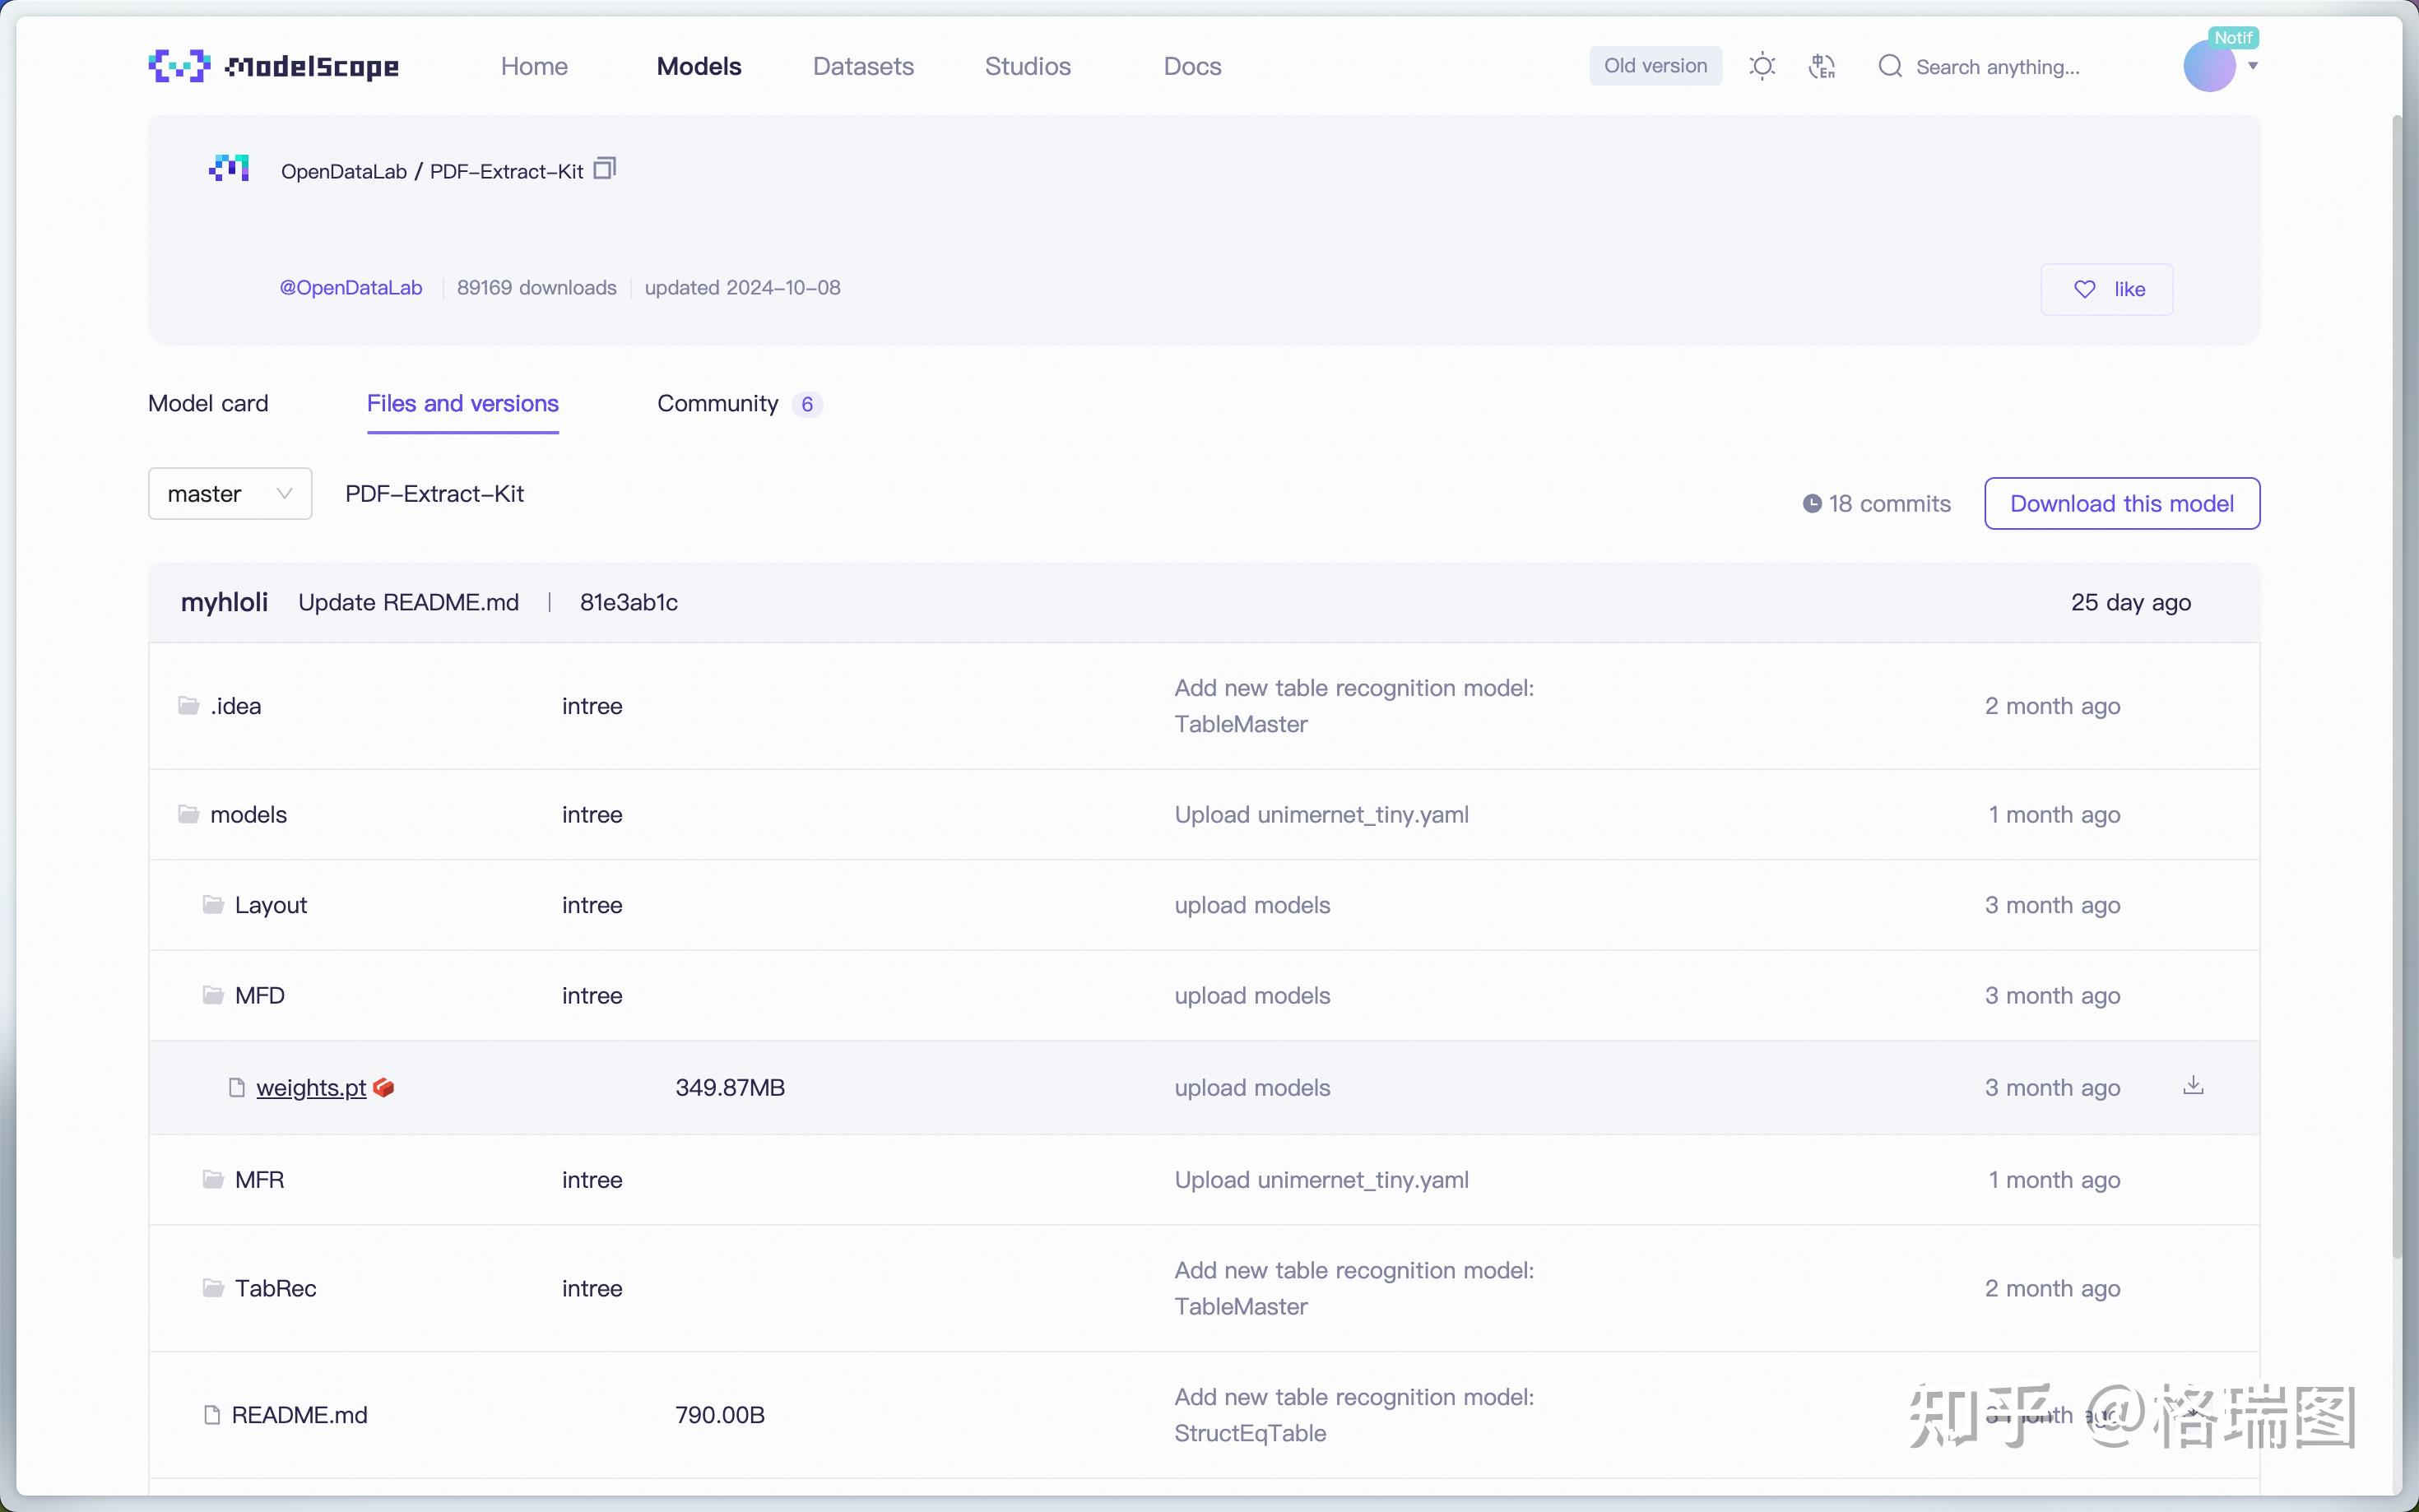This screenshot has height=1512, width=2419.
Task: Switch to the Model card tab
Action: [x=208, y=403]
